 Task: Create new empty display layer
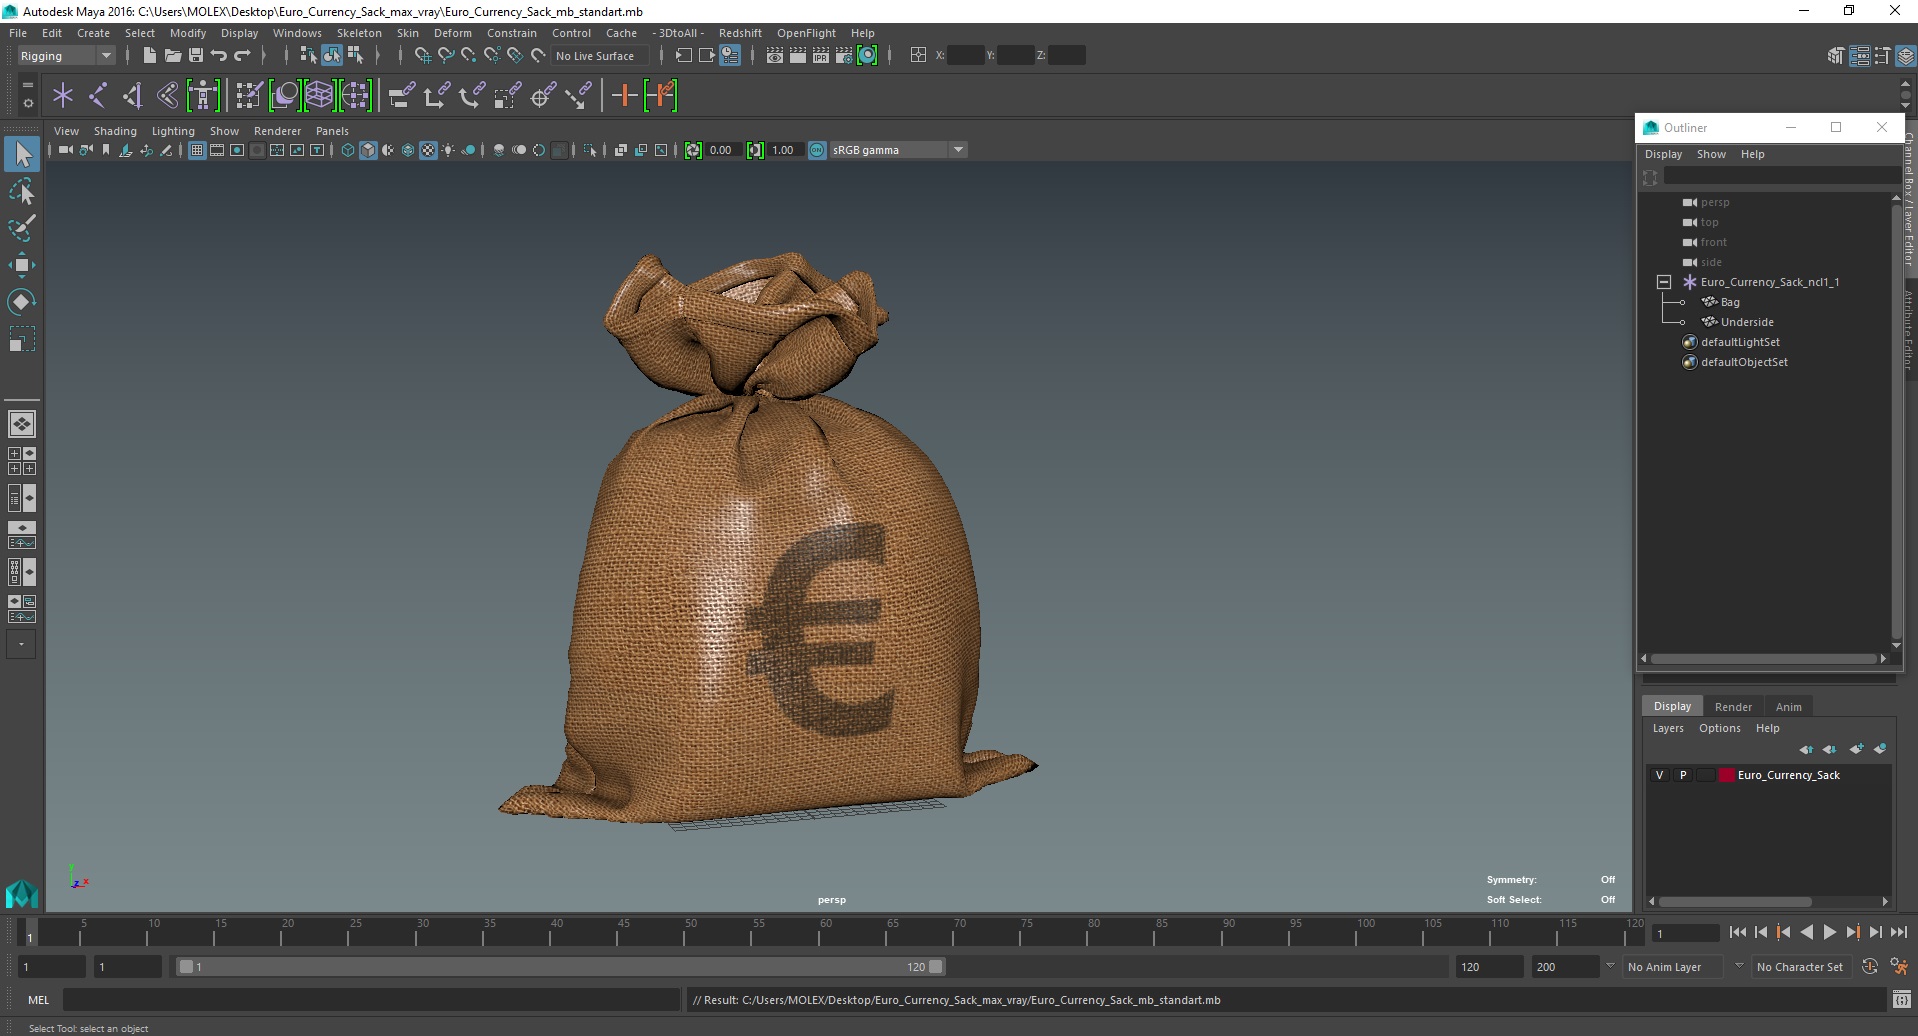coord(1857,749)
